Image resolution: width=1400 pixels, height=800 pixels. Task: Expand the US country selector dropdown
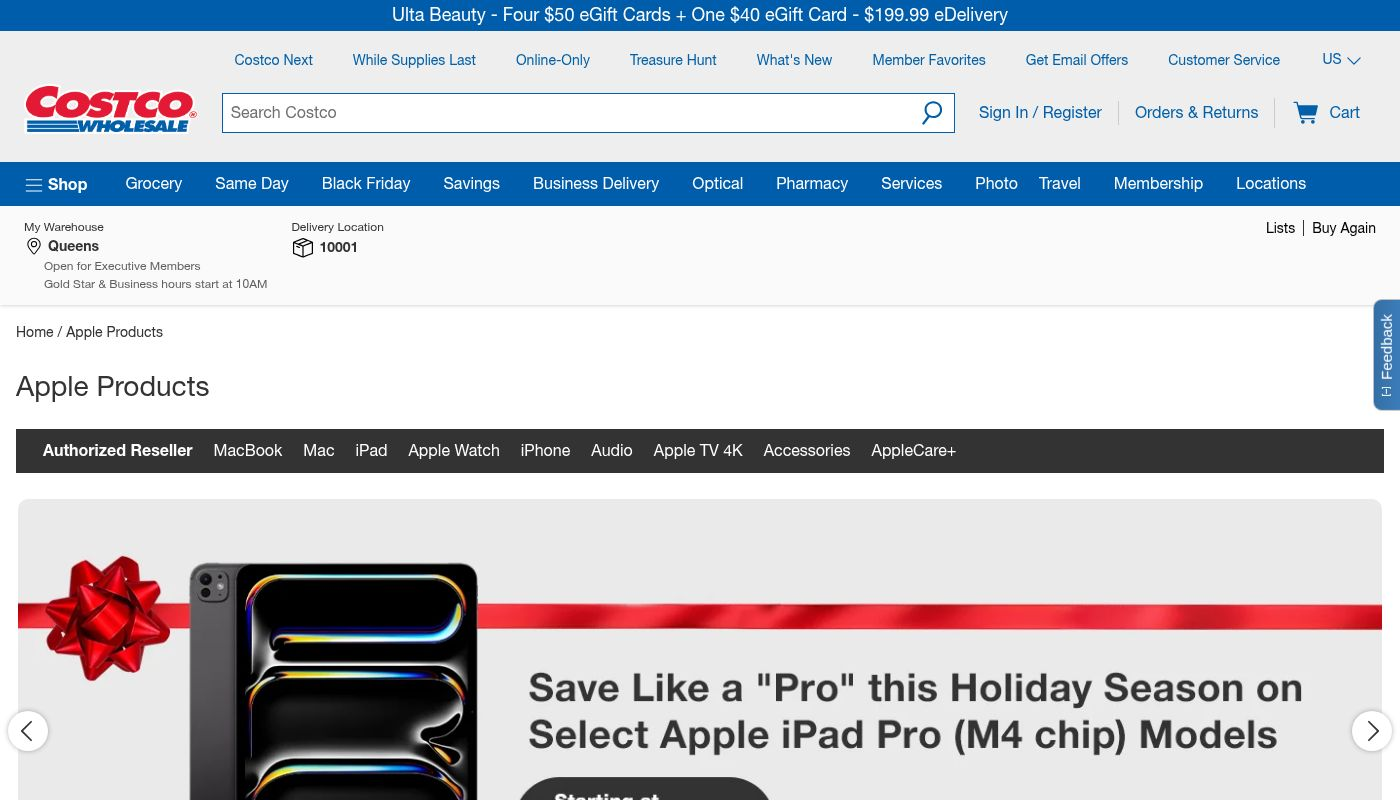tap(1340, 60)
